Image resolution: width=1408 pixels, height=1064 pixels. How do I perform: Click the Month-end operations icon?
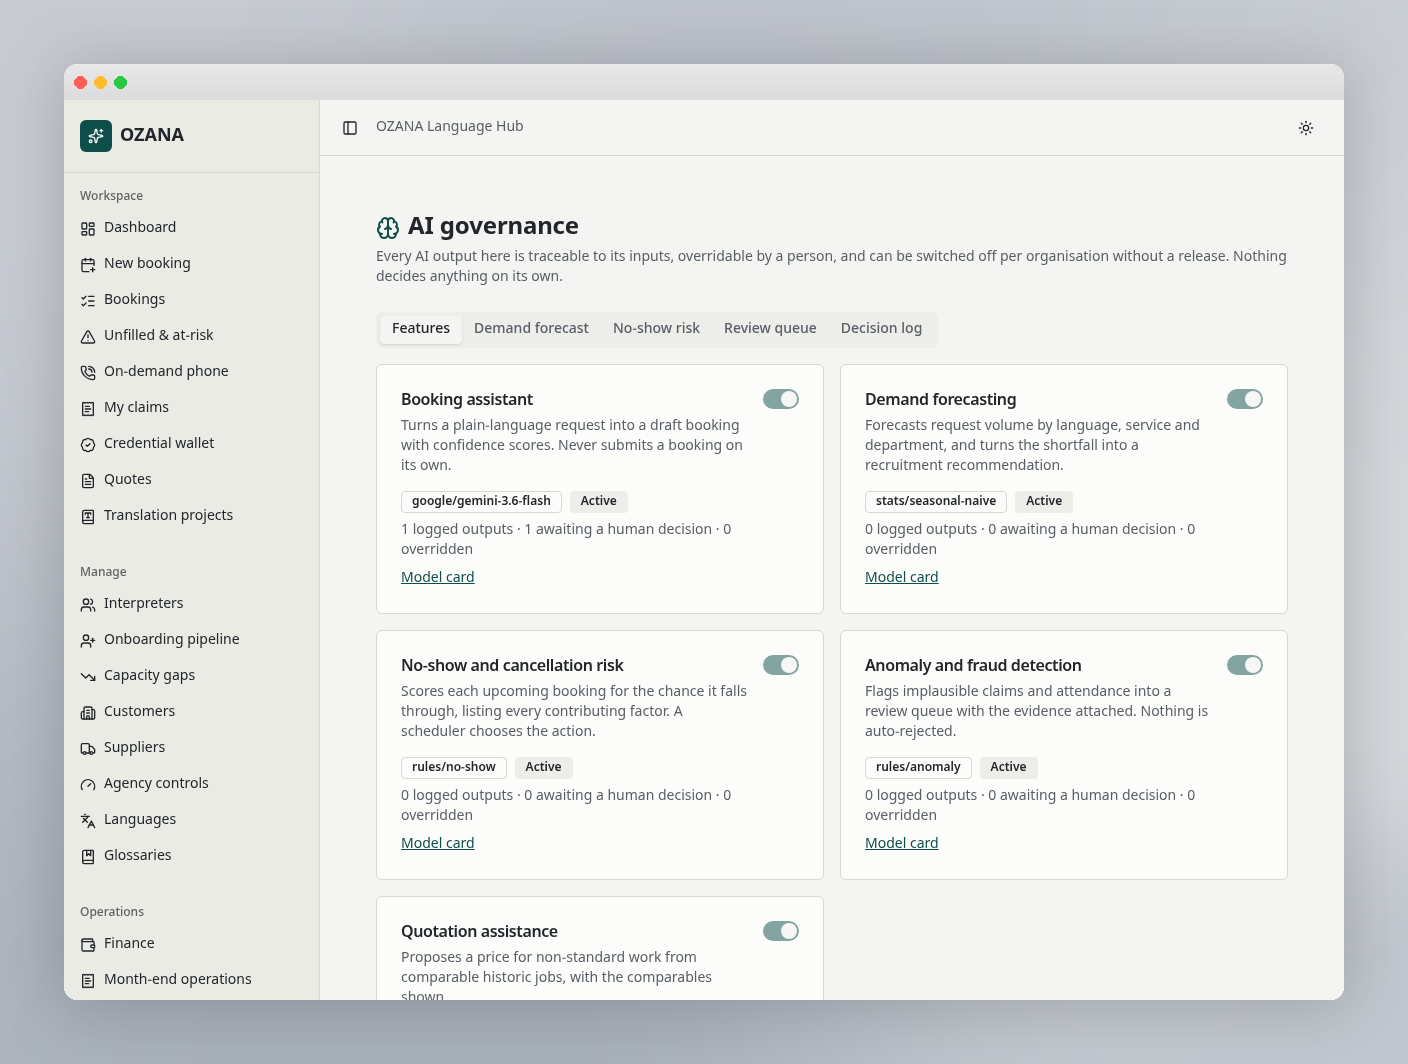tap(88, 981)
